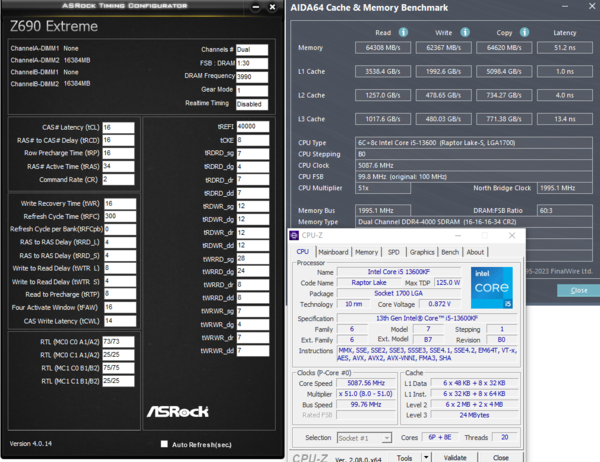Screen dimensions: 600x462
Task: Click the RTL (MC1 C0 B1/B2) field
Action: tap(118, 368)
